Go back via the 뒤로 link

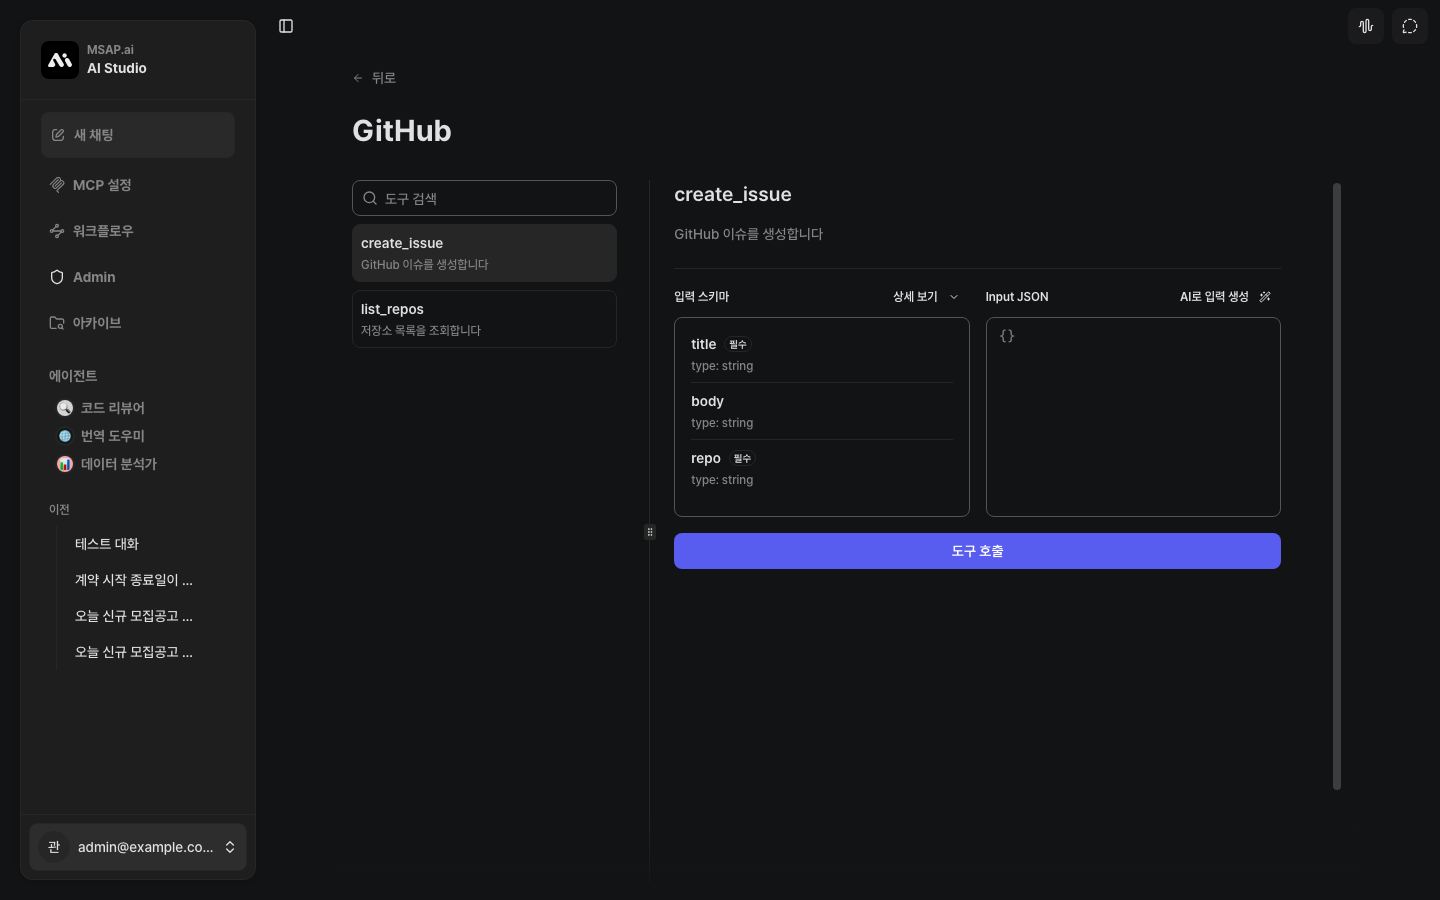tap(375, 78)
